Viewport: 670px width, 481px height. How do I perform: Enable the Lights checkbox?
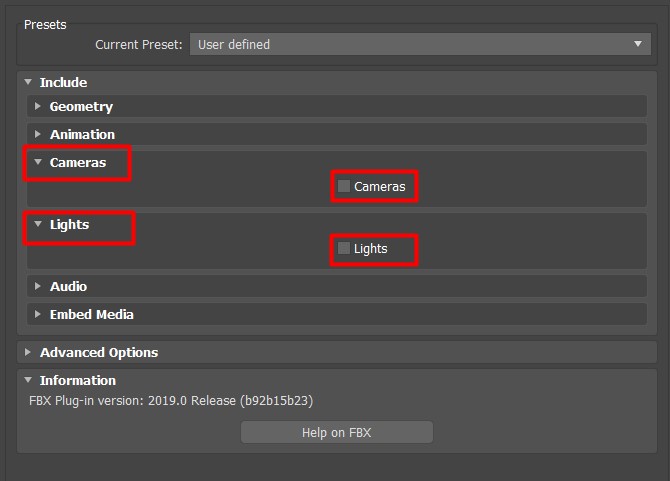click(344, 248)
